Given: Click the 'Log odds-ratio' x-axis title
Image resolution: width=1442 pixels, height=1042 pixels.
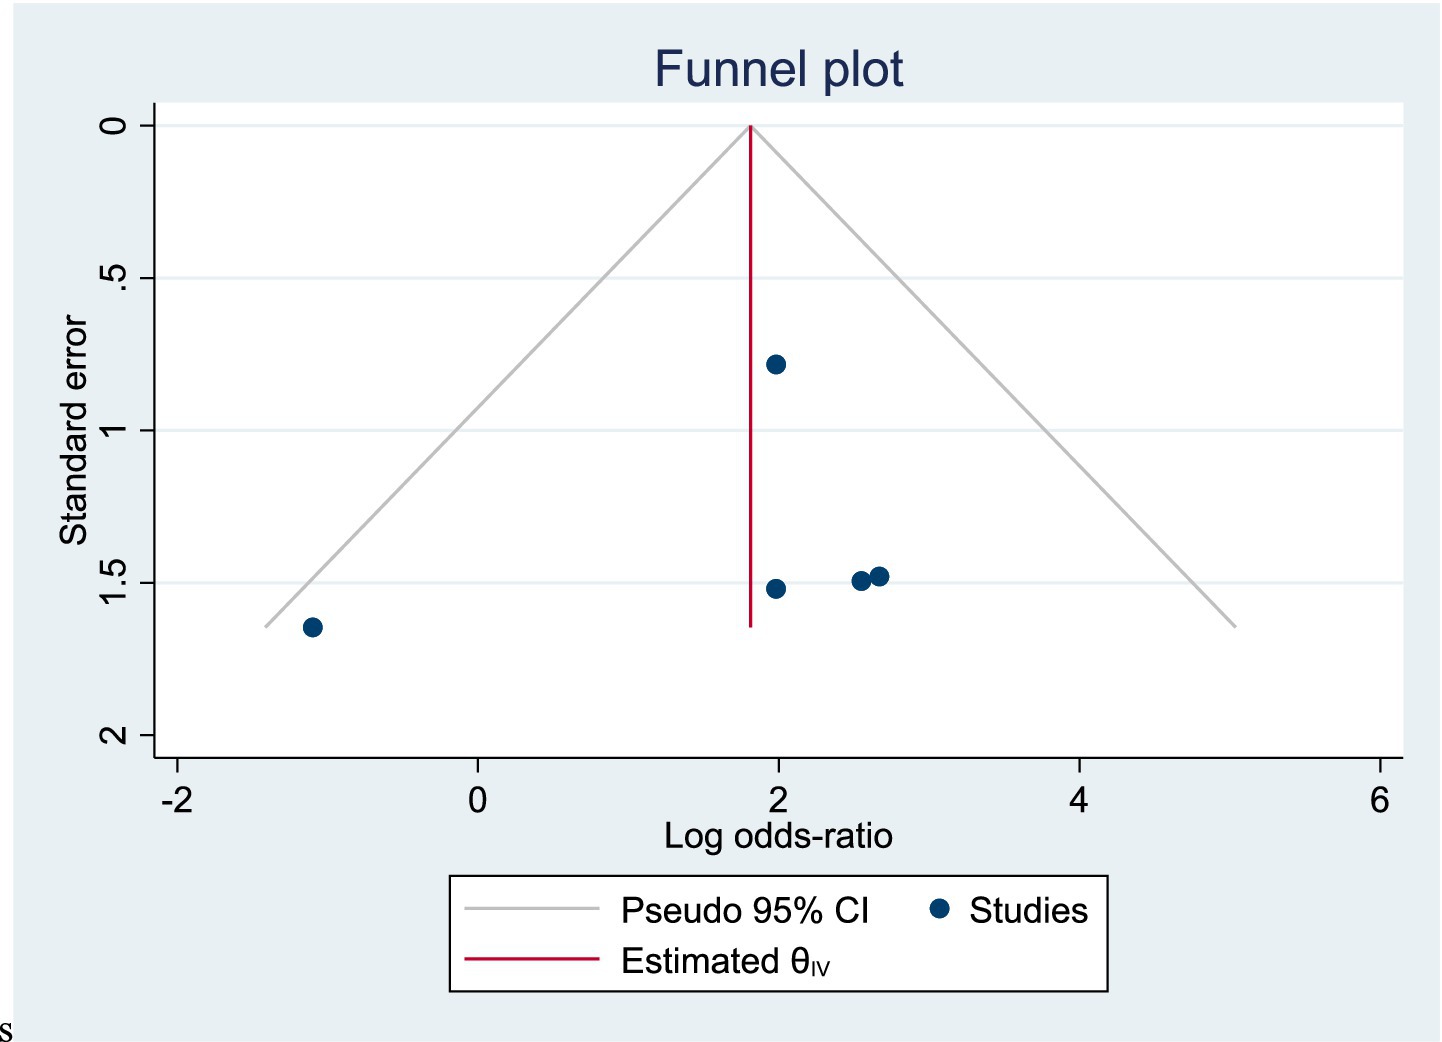Looking at the screenshot, I should coord(778,836).
